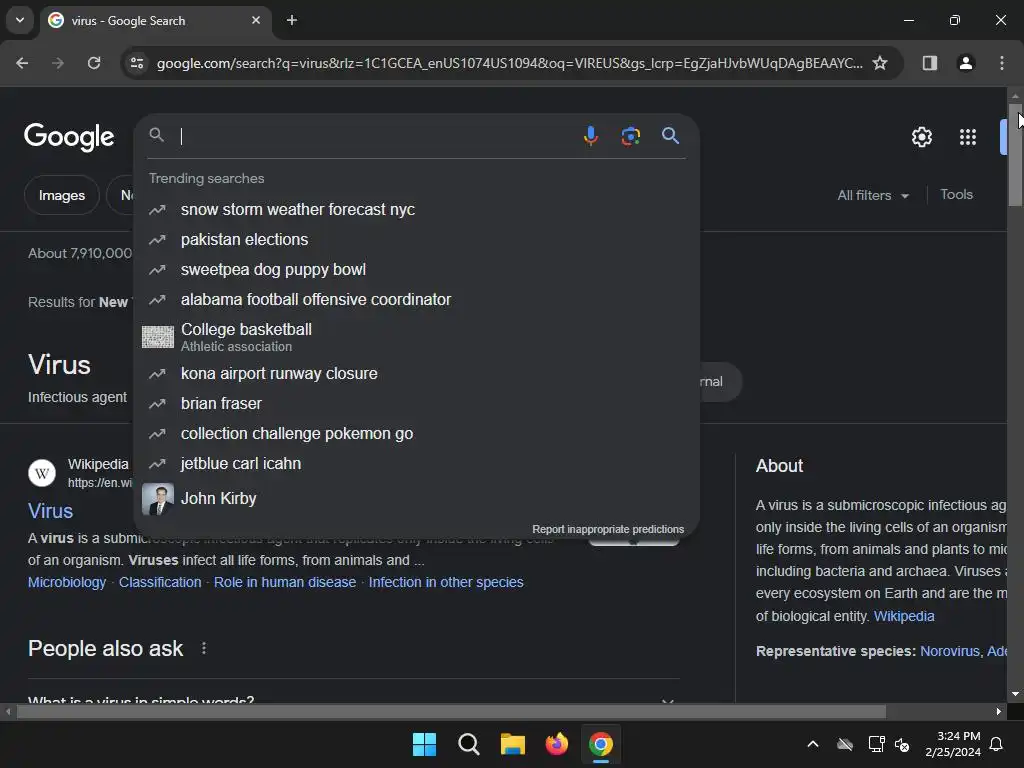Click the Chrome taskbar icon
Viewport: 1024px width, 768px height.
pos(601,744)
